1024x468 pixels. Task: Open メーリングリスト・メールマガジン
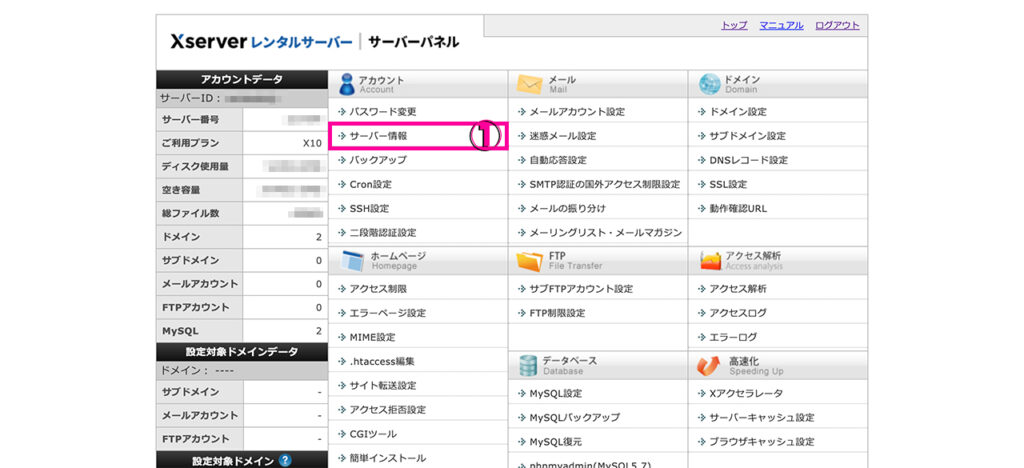click(x=605, y=232)
